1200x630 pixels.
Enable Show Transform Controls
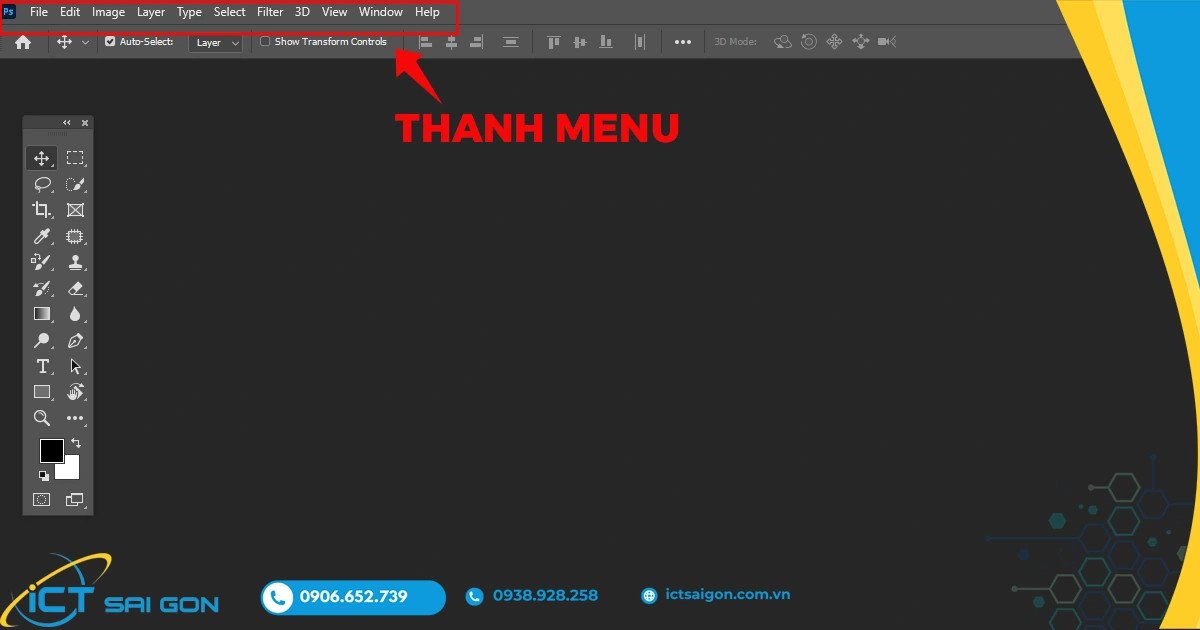tap(265, 41)
